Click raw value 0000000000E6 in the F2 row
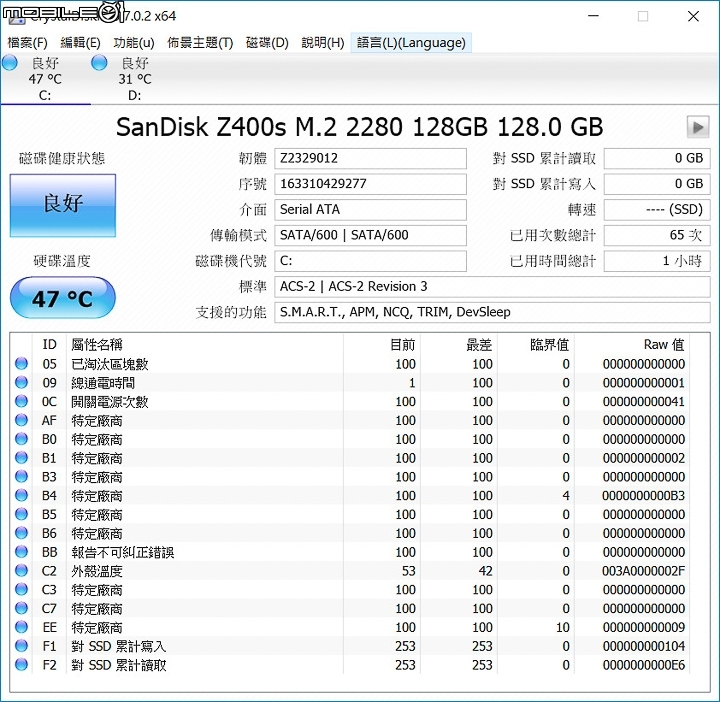Screen dimensions: 720x702 pyautogui.click(x=643, y=665)
